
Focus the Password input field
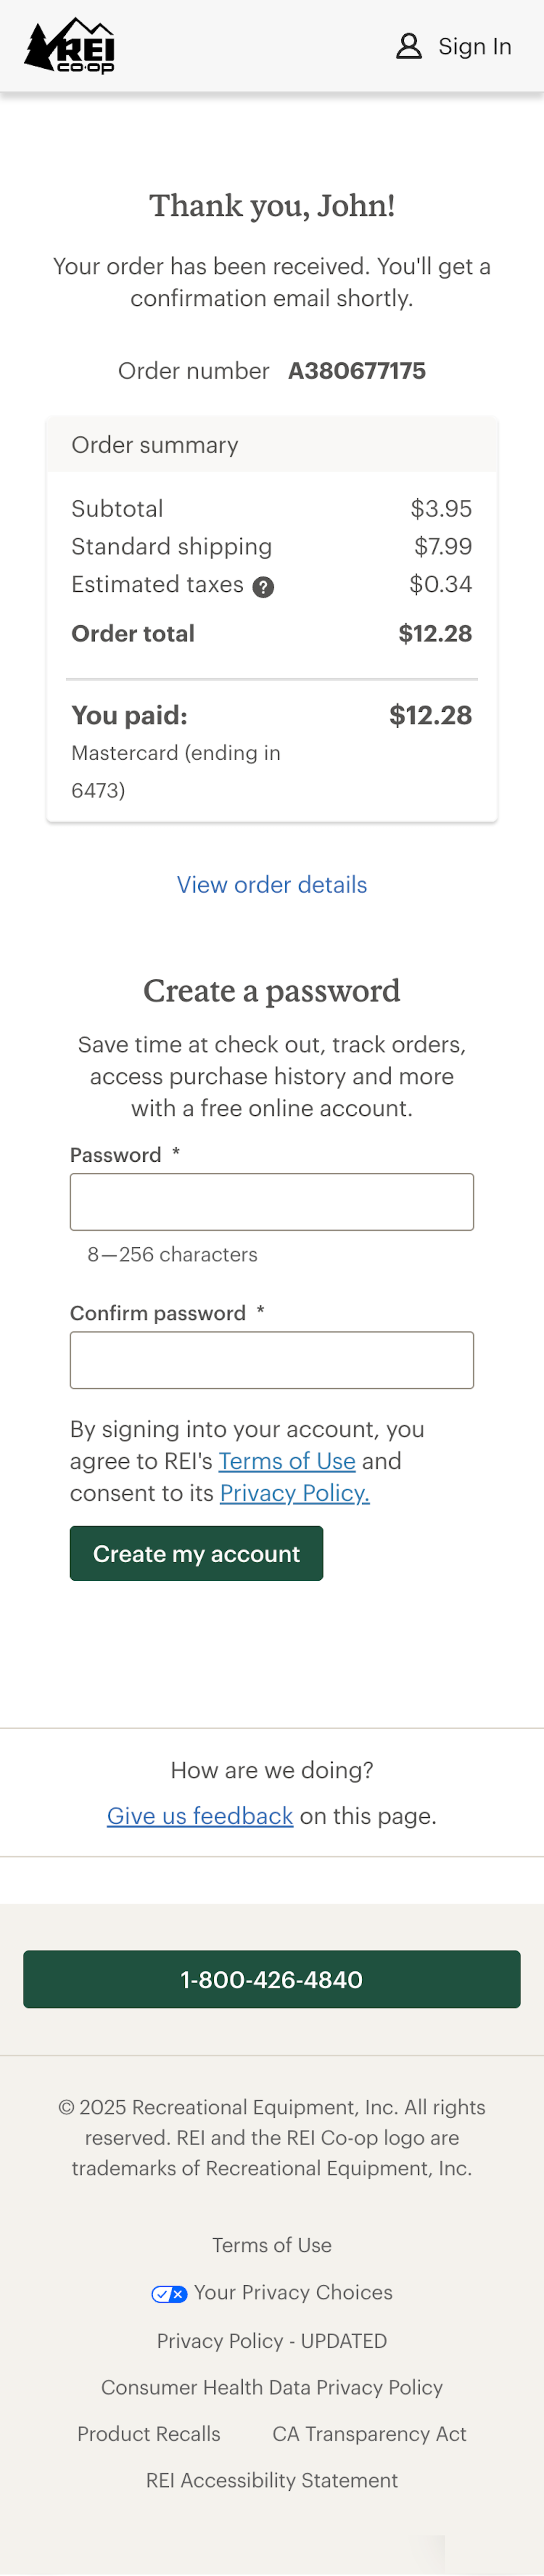pyautogui.click(x=272, y=1202)
